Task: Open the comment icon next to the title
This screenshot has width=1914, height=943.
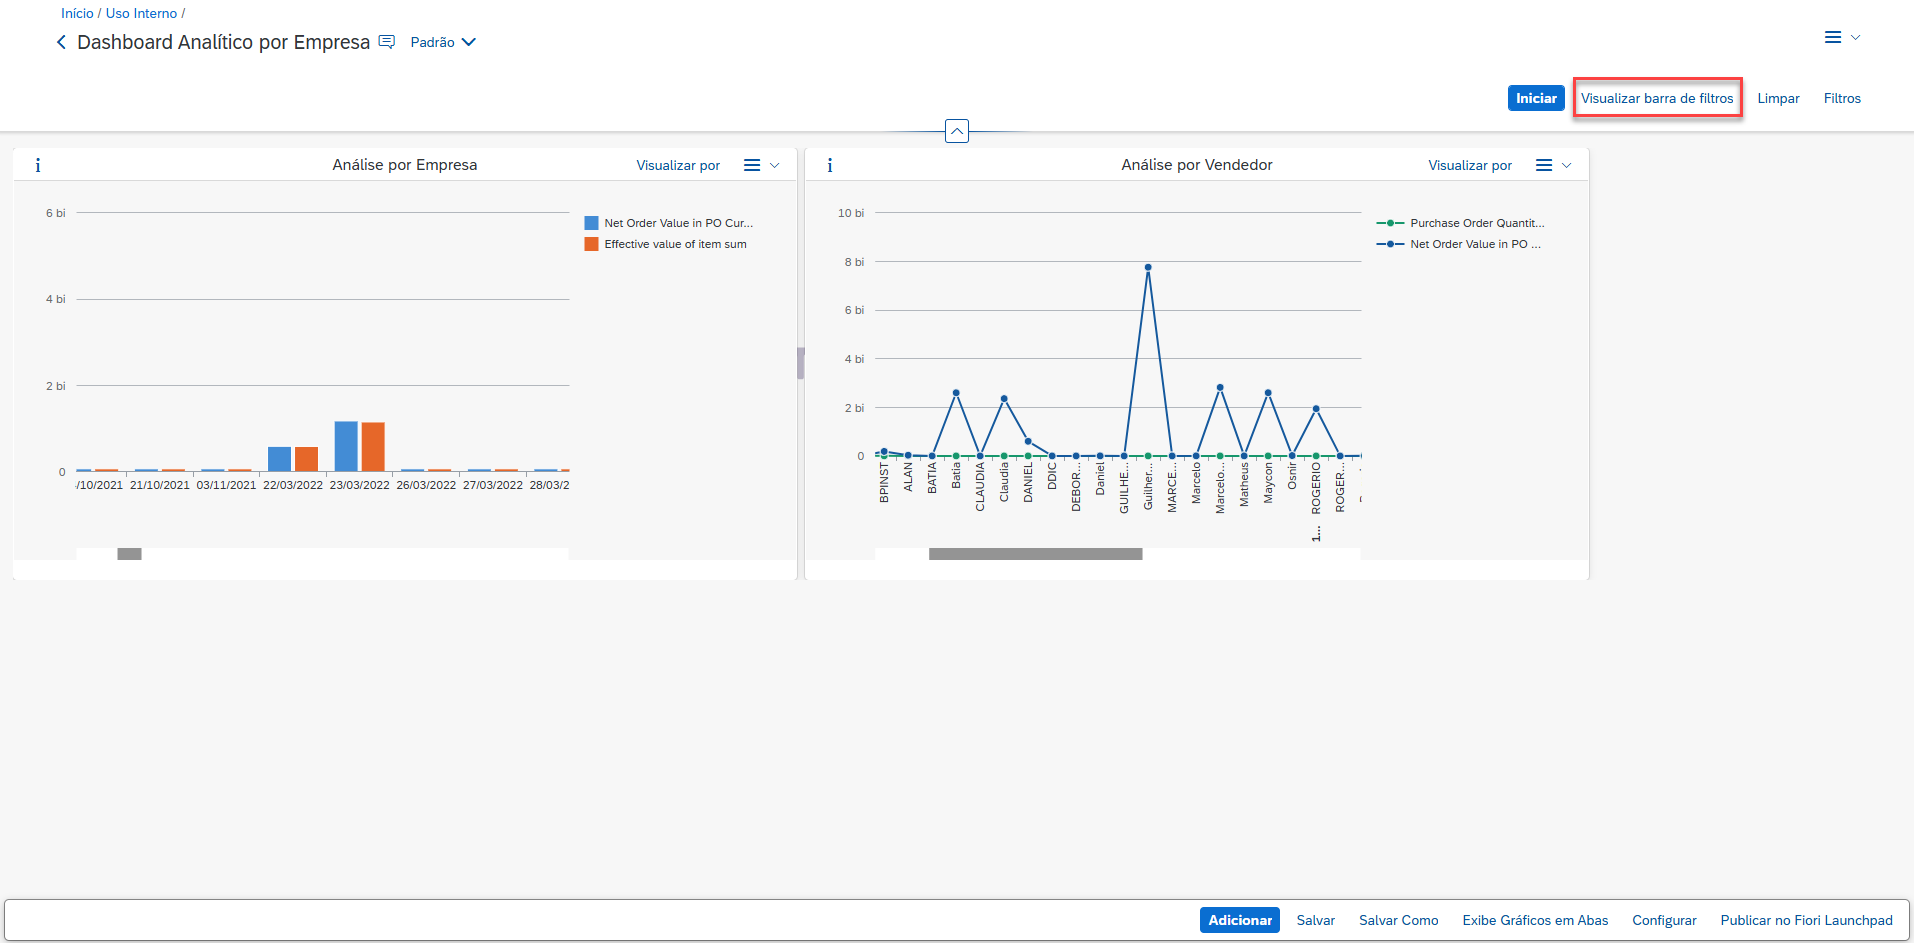Action: pos(387,42)
